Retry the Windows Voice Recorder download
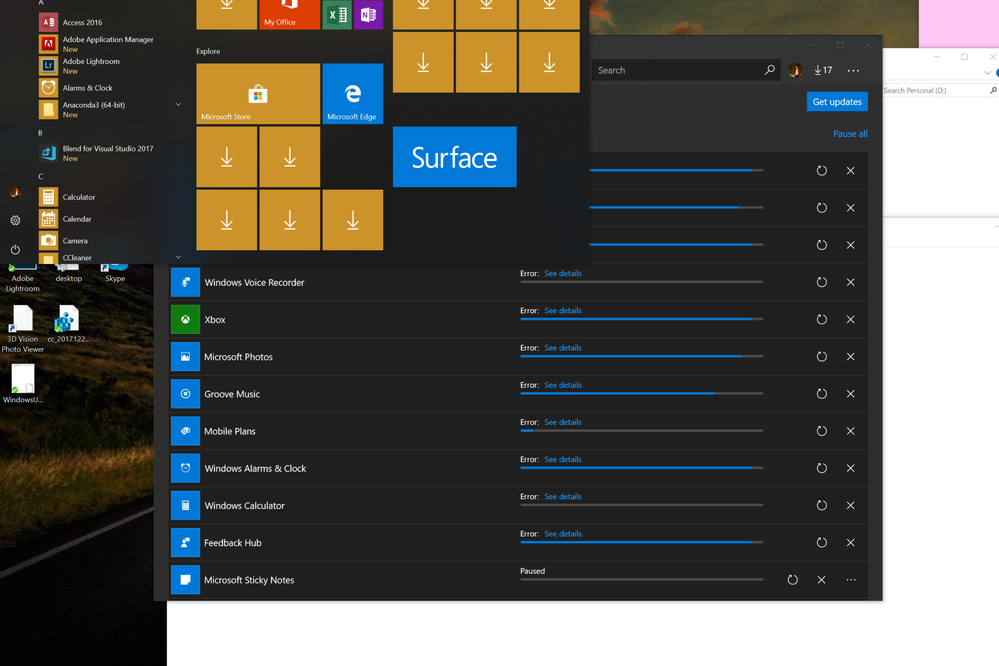999x666 pixels. [x=822, y=282]
